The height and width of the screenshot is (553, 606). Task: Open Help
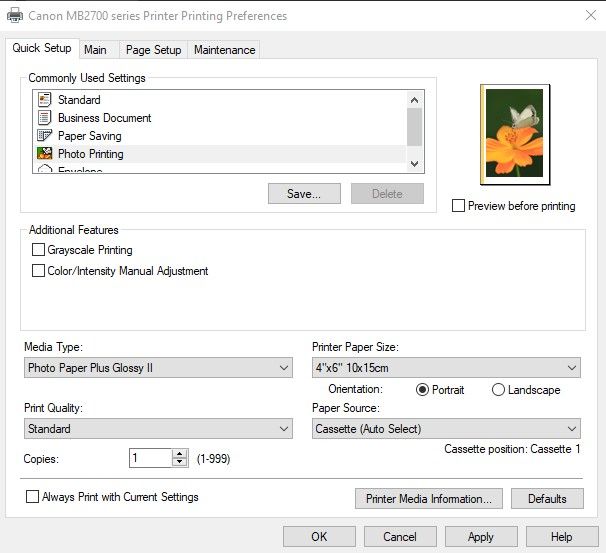(562, 536)
